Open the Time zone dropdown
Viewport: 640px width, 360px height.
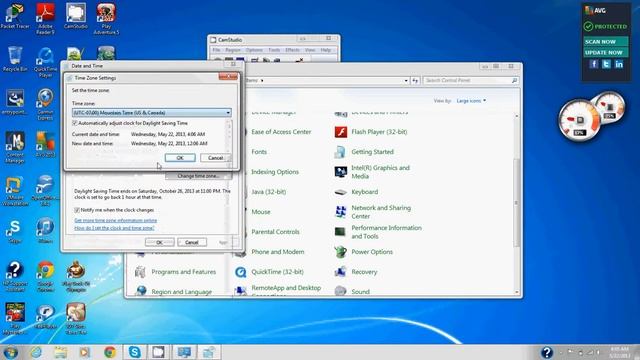tap(151, 113)
